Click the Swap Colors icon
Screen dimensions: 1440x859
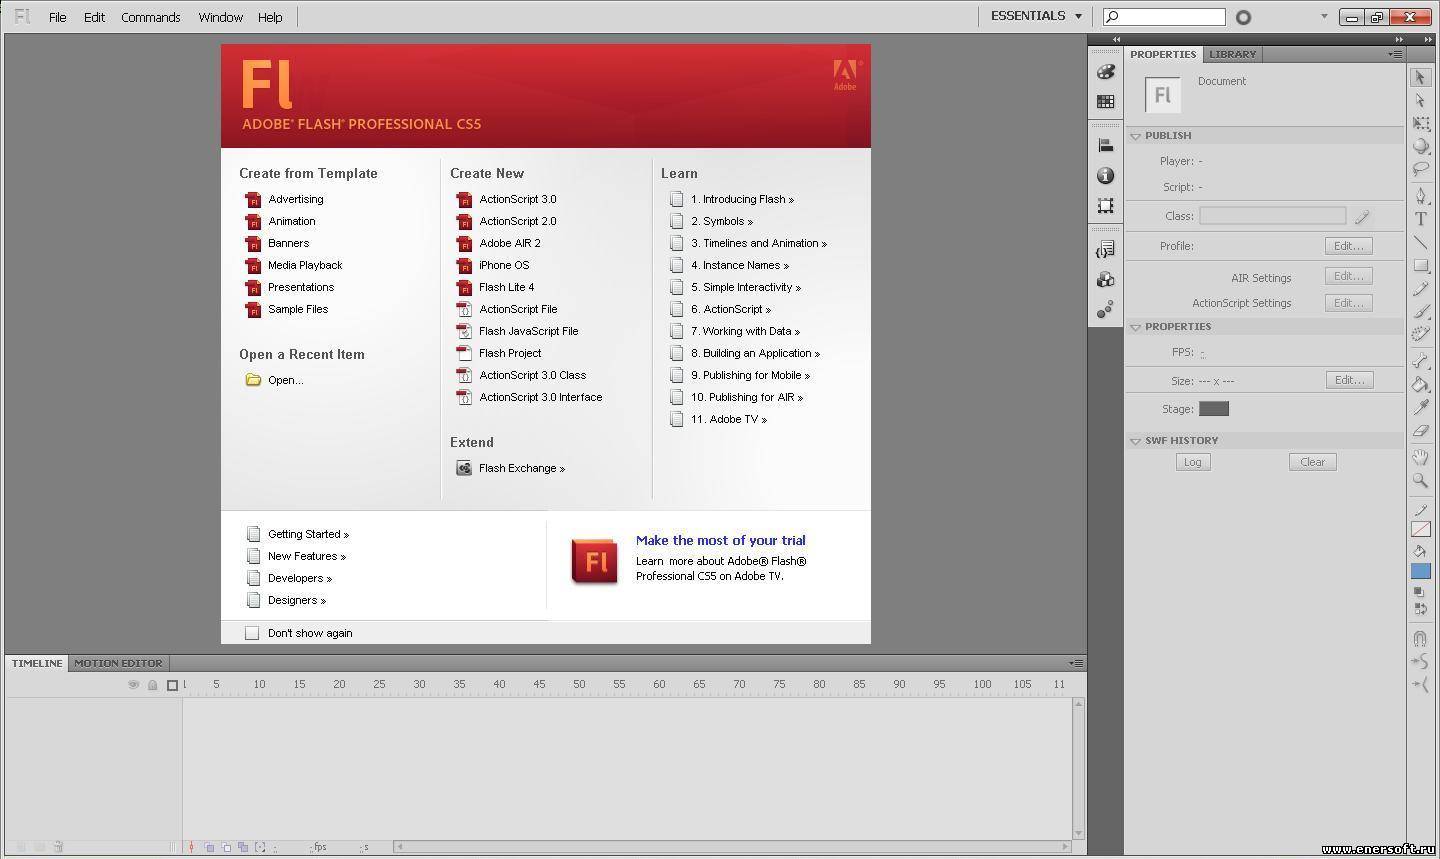tap(1422, 608)
